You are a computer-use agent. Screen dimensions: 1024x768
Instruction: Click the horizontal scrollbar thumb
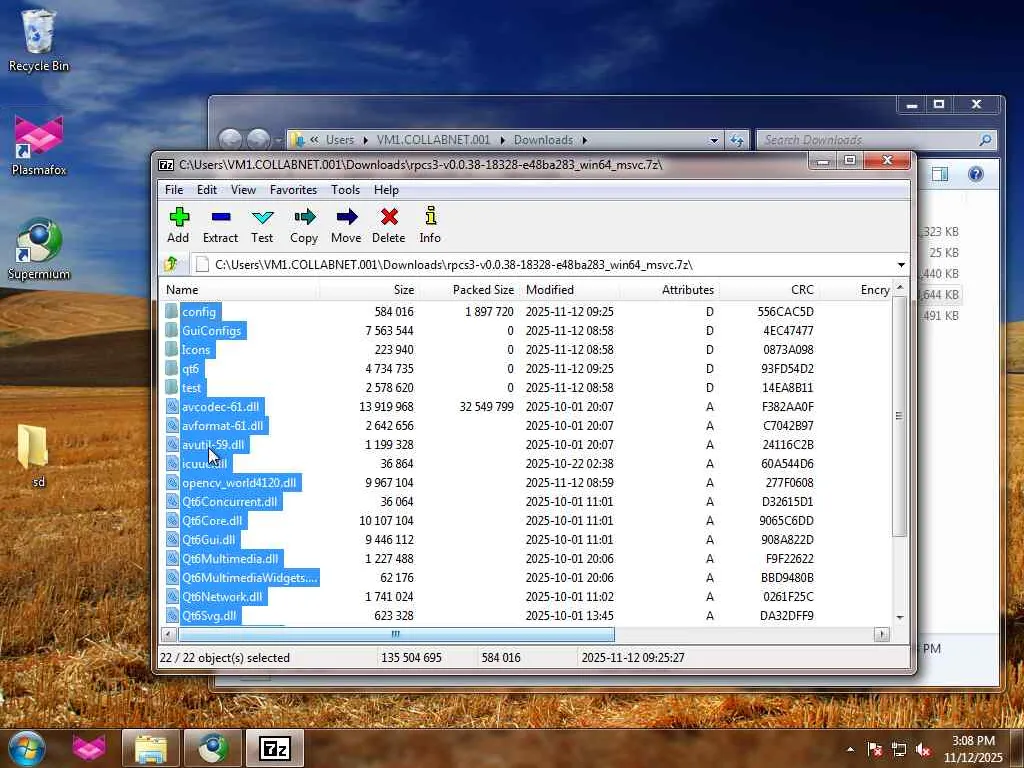396,633
